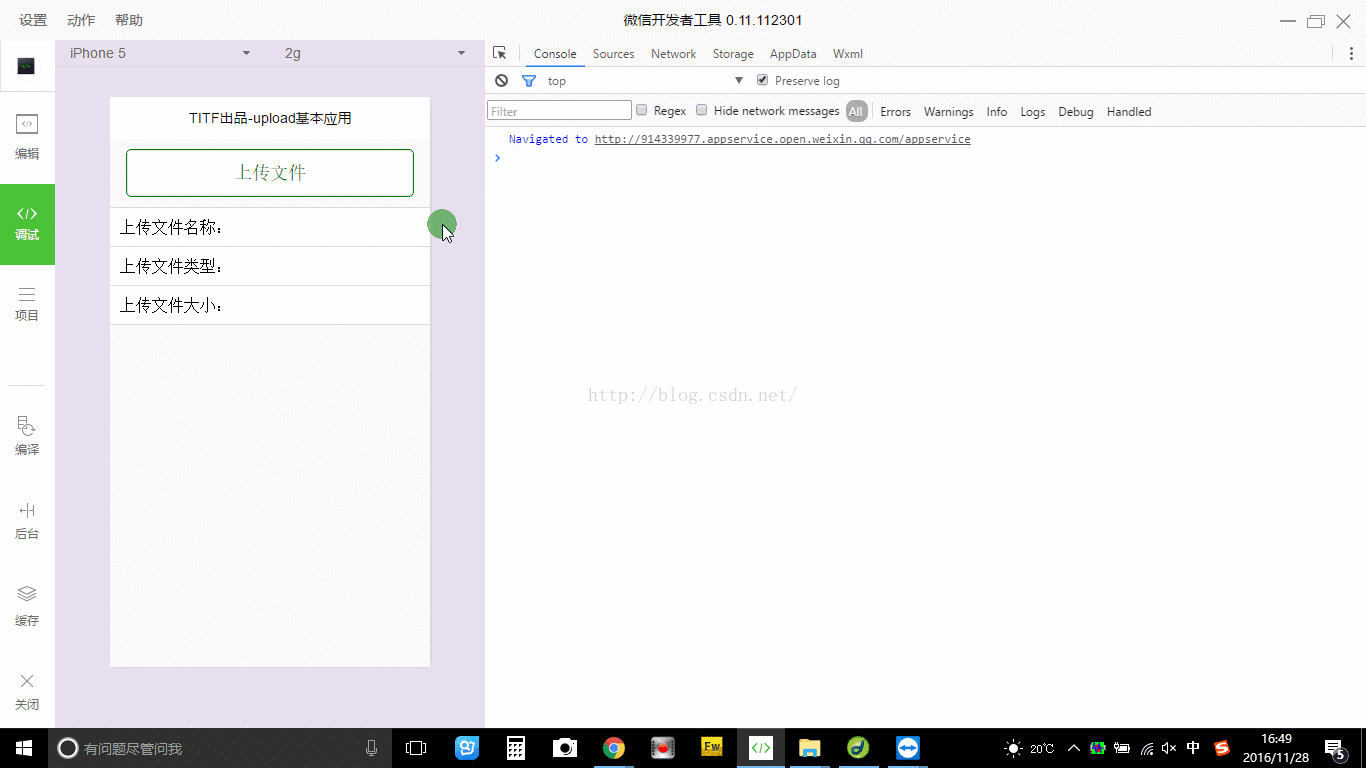Click the 后台 (Background) sidebar icon
Screen dimensions: 1366x768
(27, 521)
